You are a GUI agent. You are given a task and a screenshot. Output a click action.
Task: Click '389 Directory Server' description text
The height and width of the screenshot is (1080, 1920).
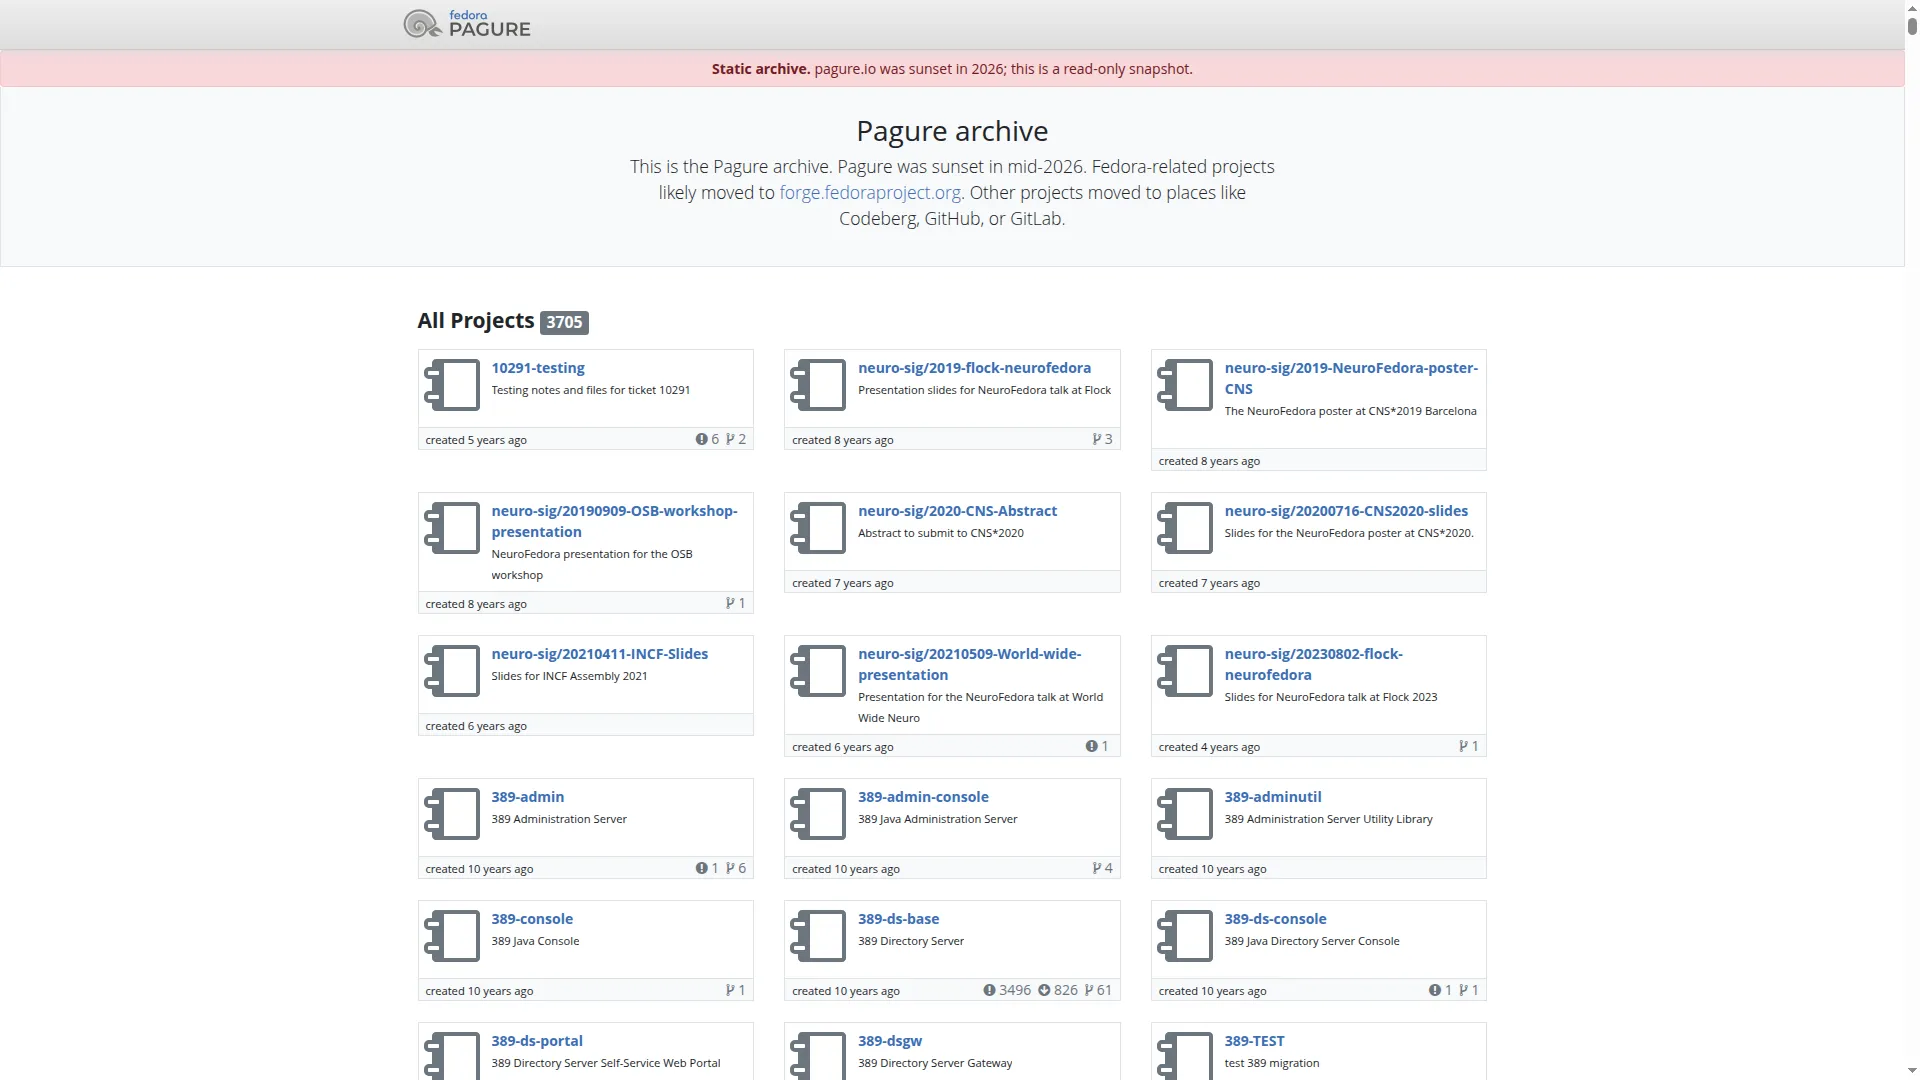[911, 941]
